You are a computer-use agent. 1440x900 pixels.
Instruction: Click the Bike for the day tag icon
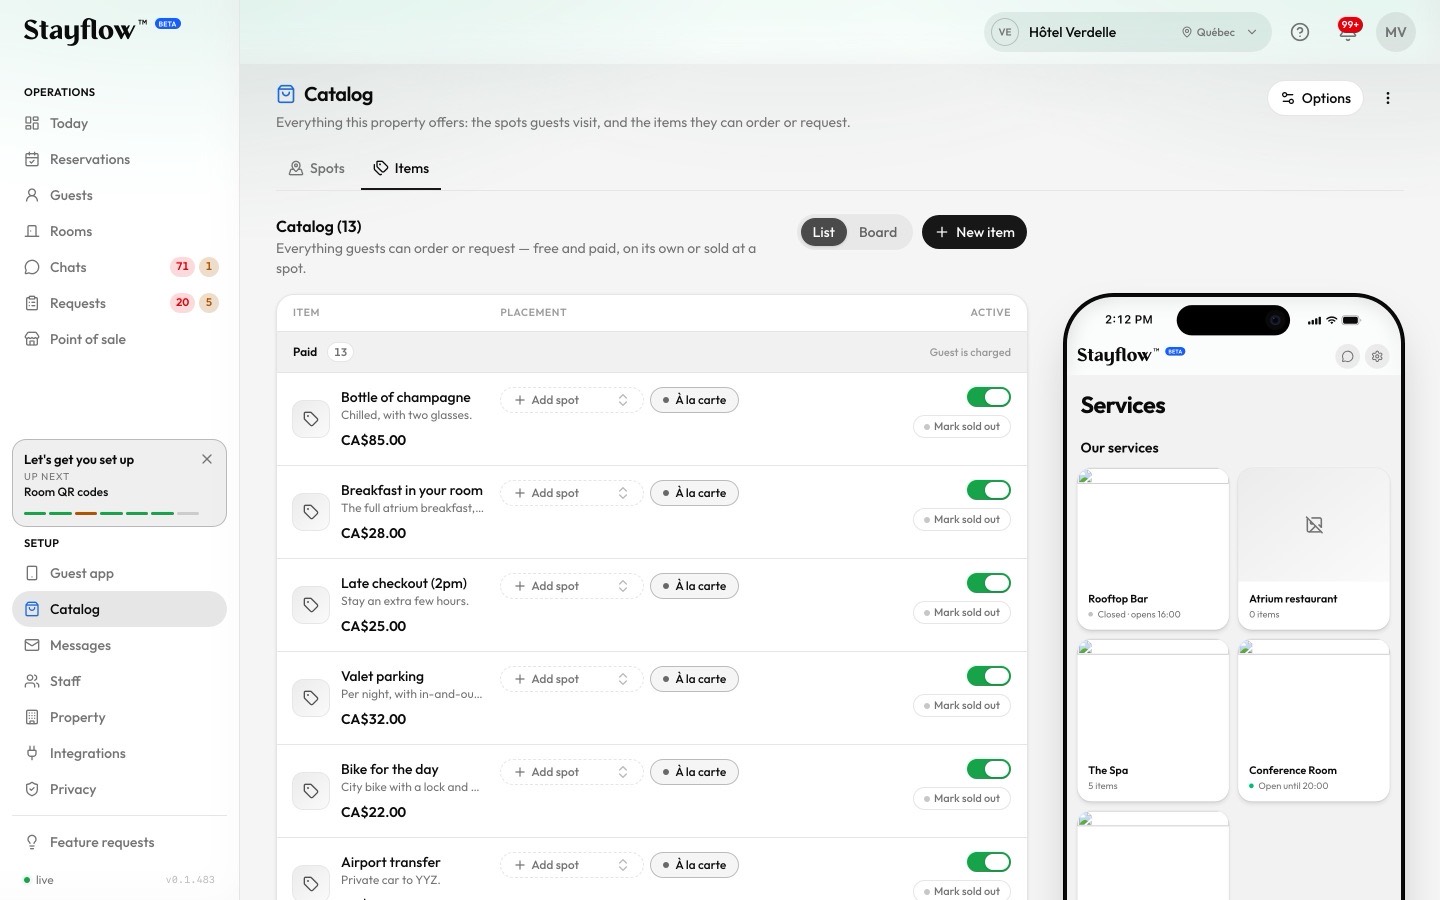(311, 791)
